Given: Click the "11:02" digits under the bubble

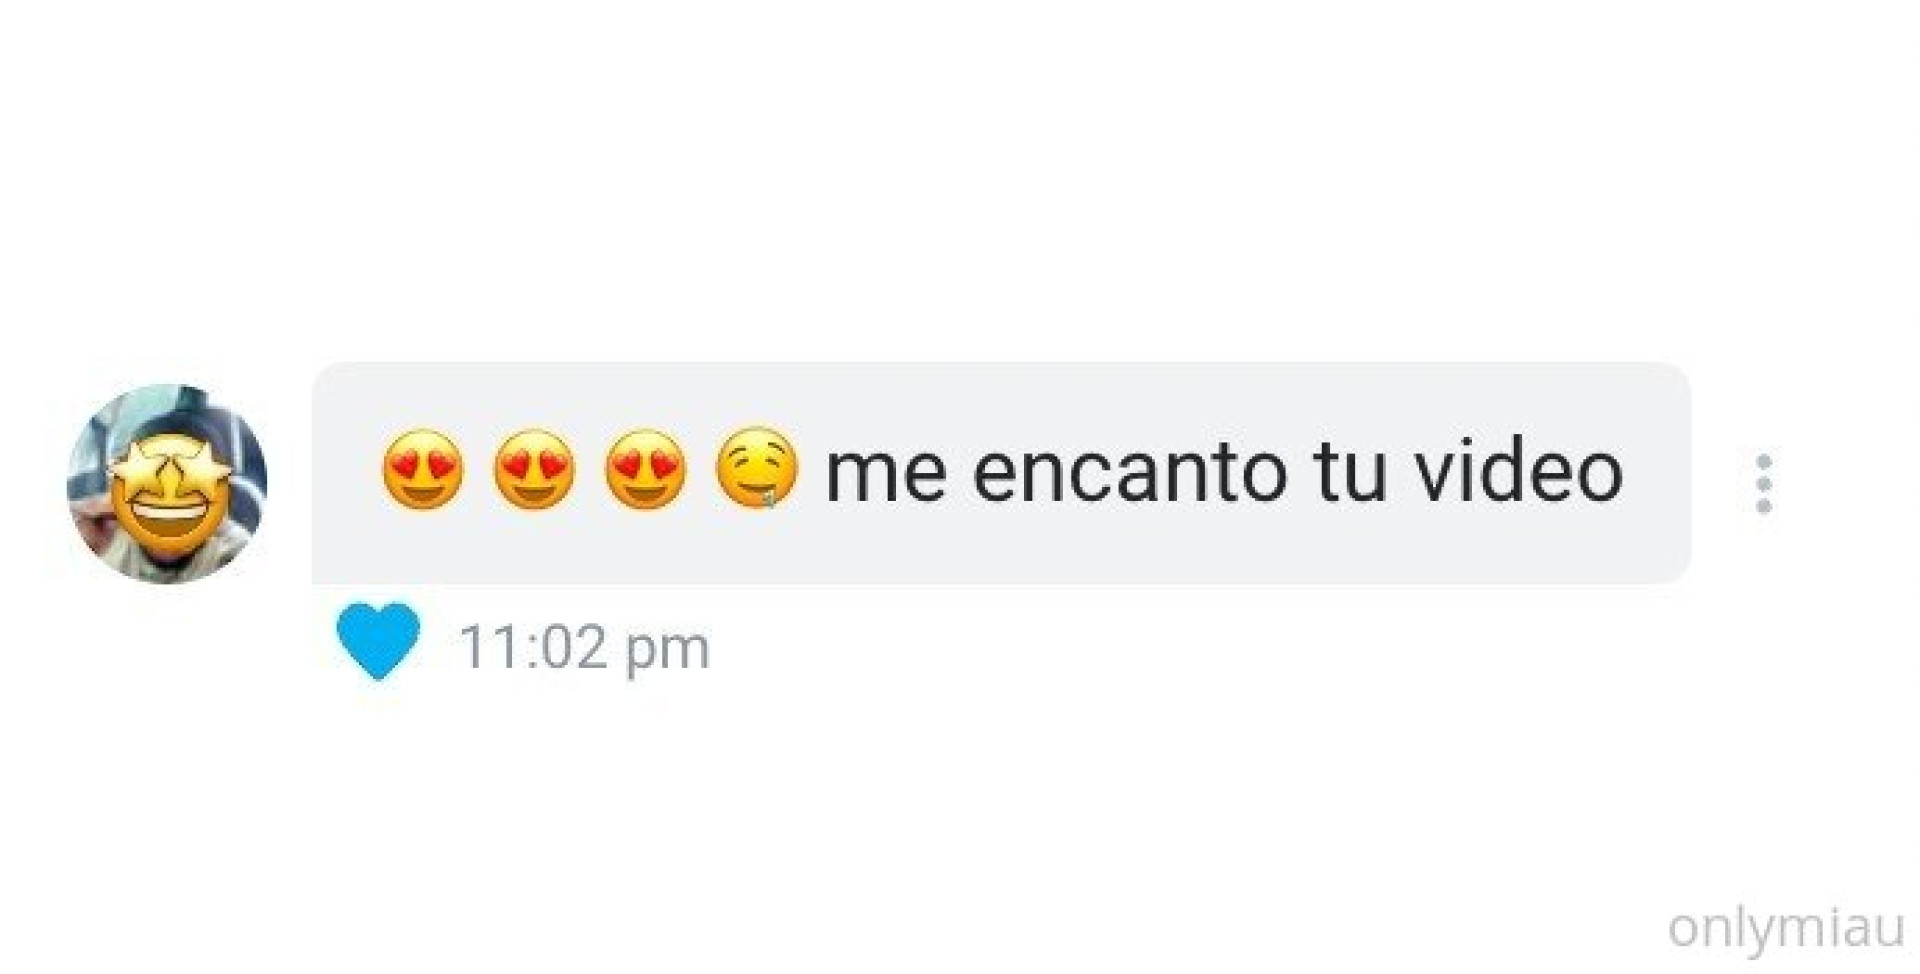Looking at the screenshot, I should click(534, 647).
